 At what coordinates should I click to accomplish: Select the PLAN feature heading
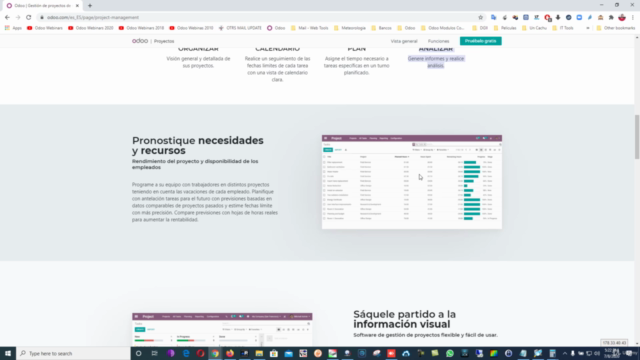356,49
